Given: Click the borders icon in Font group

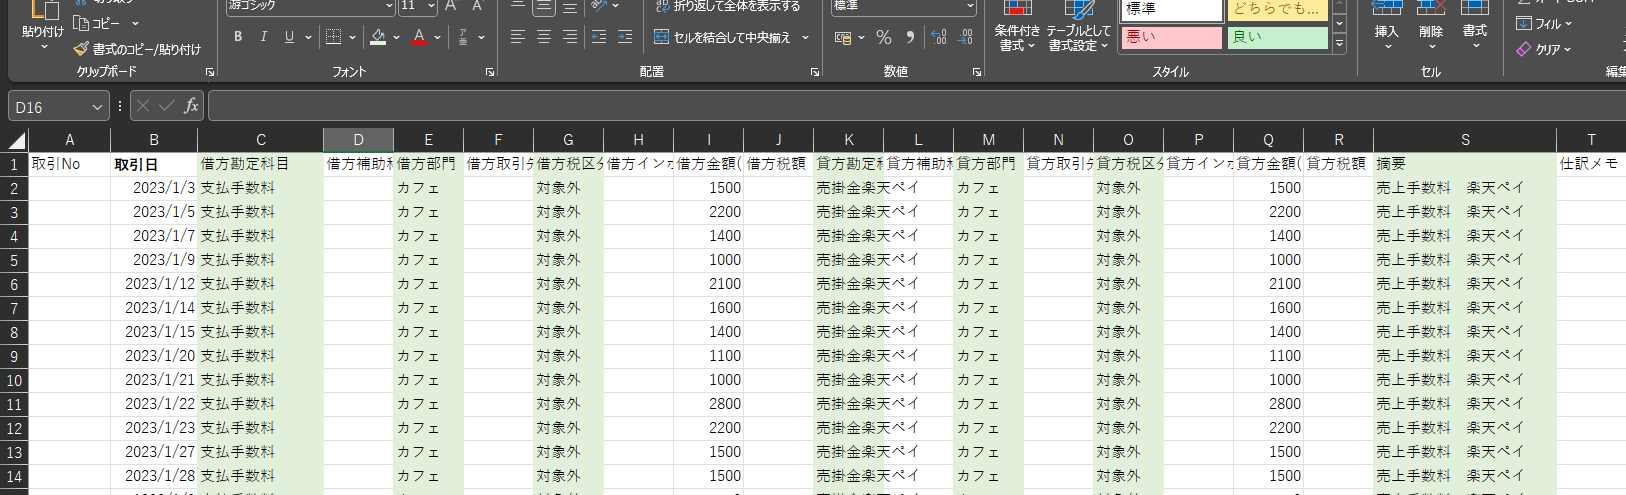Looking at the screenshot, I should (334, 38).
